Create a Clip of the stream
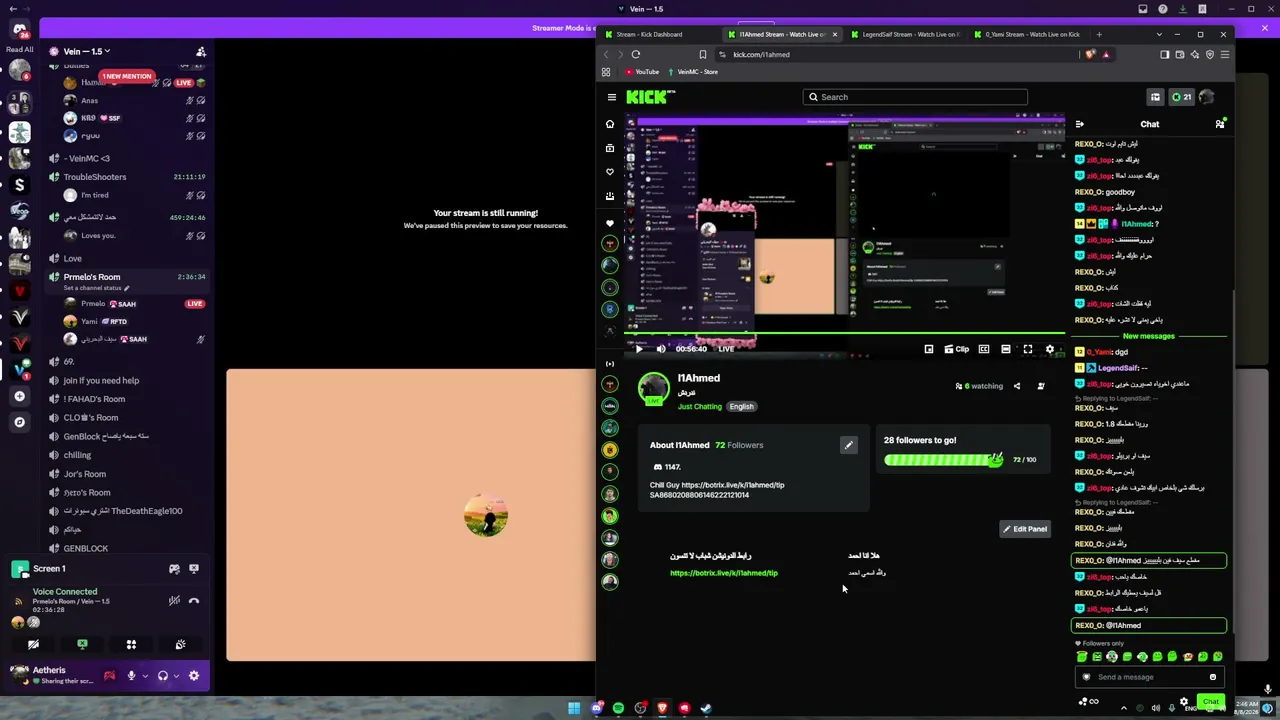Viewport: 1280px width, 720px height. tap(958, 349)
